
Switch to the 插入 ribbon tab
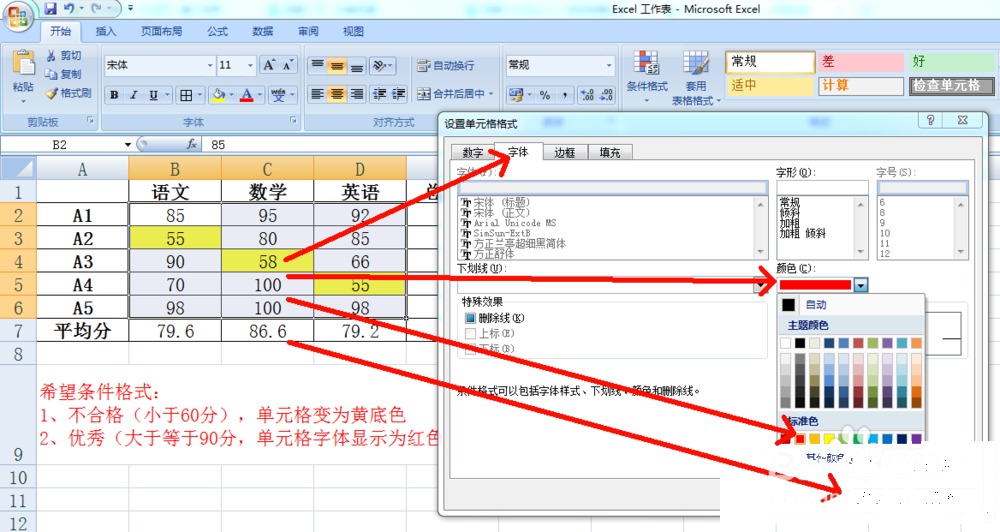[106, 31]
